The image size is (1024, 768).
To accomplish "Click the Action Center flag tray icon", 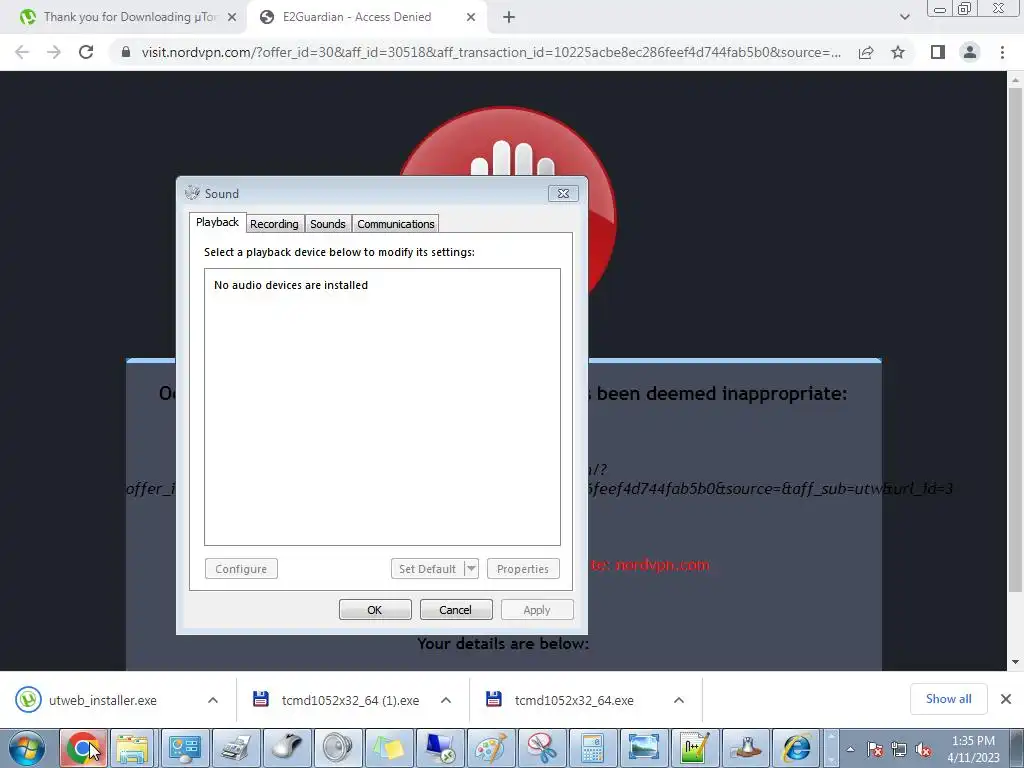I will tap(876, 750).
